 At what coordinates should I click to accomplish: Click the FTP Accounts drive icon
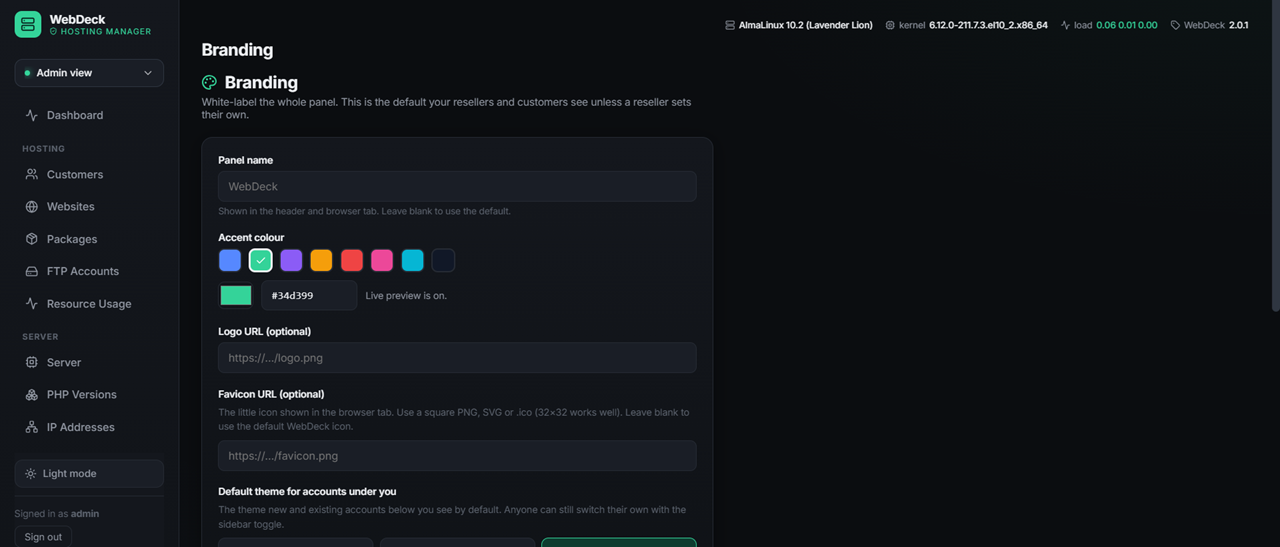coord(32,271)
